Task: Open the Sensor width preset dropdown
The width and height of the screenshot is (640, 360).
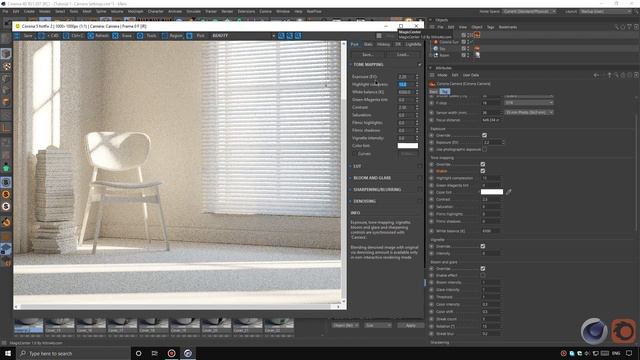Action: 529,112
